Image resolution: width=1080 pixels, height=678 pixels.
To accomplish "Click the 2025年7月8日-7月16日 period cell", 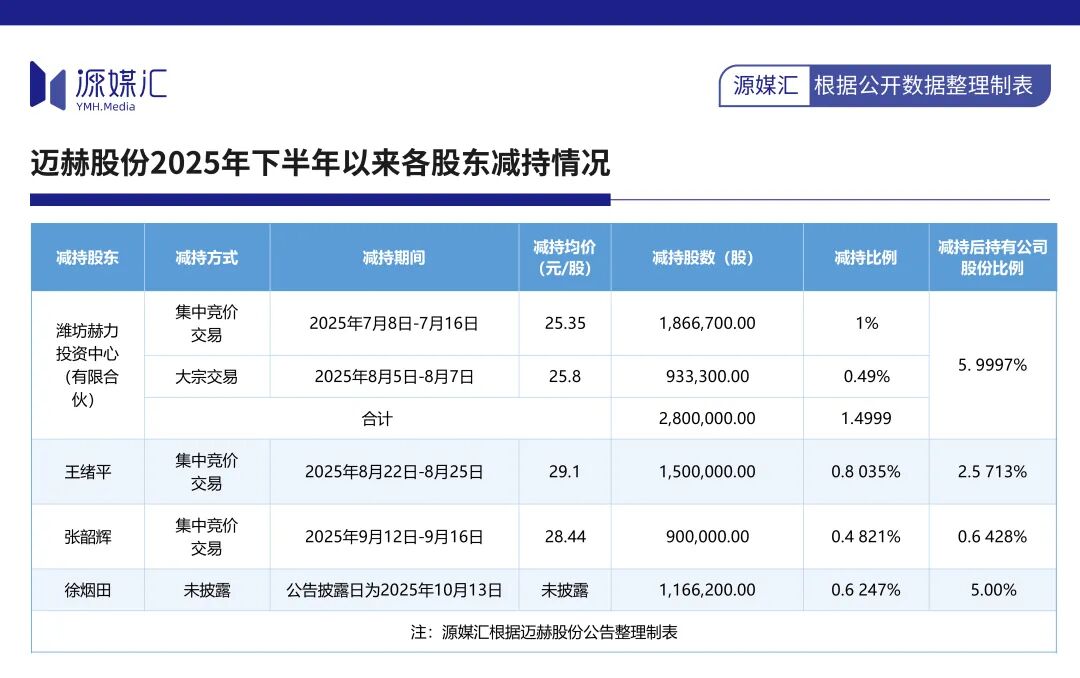I will [x=394, y=323].
